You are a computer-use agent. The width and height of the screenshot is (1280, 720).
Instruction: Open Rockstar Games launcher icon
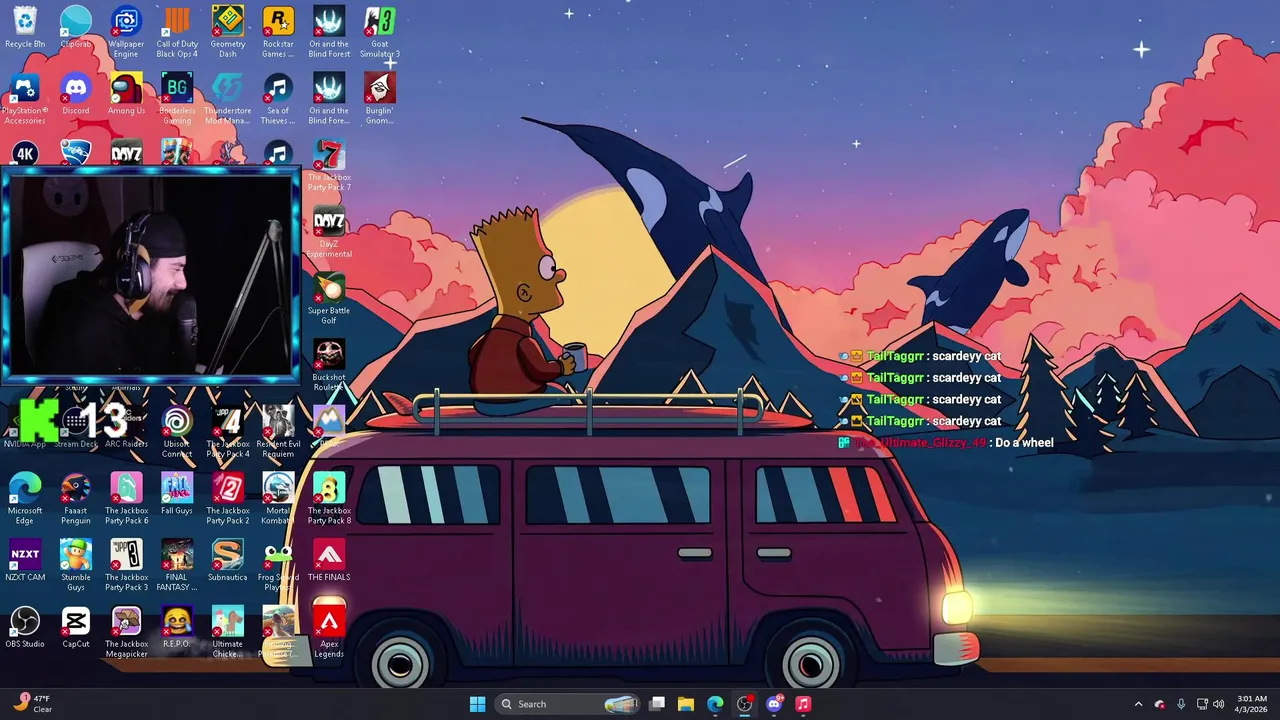(x=278, y=32)
